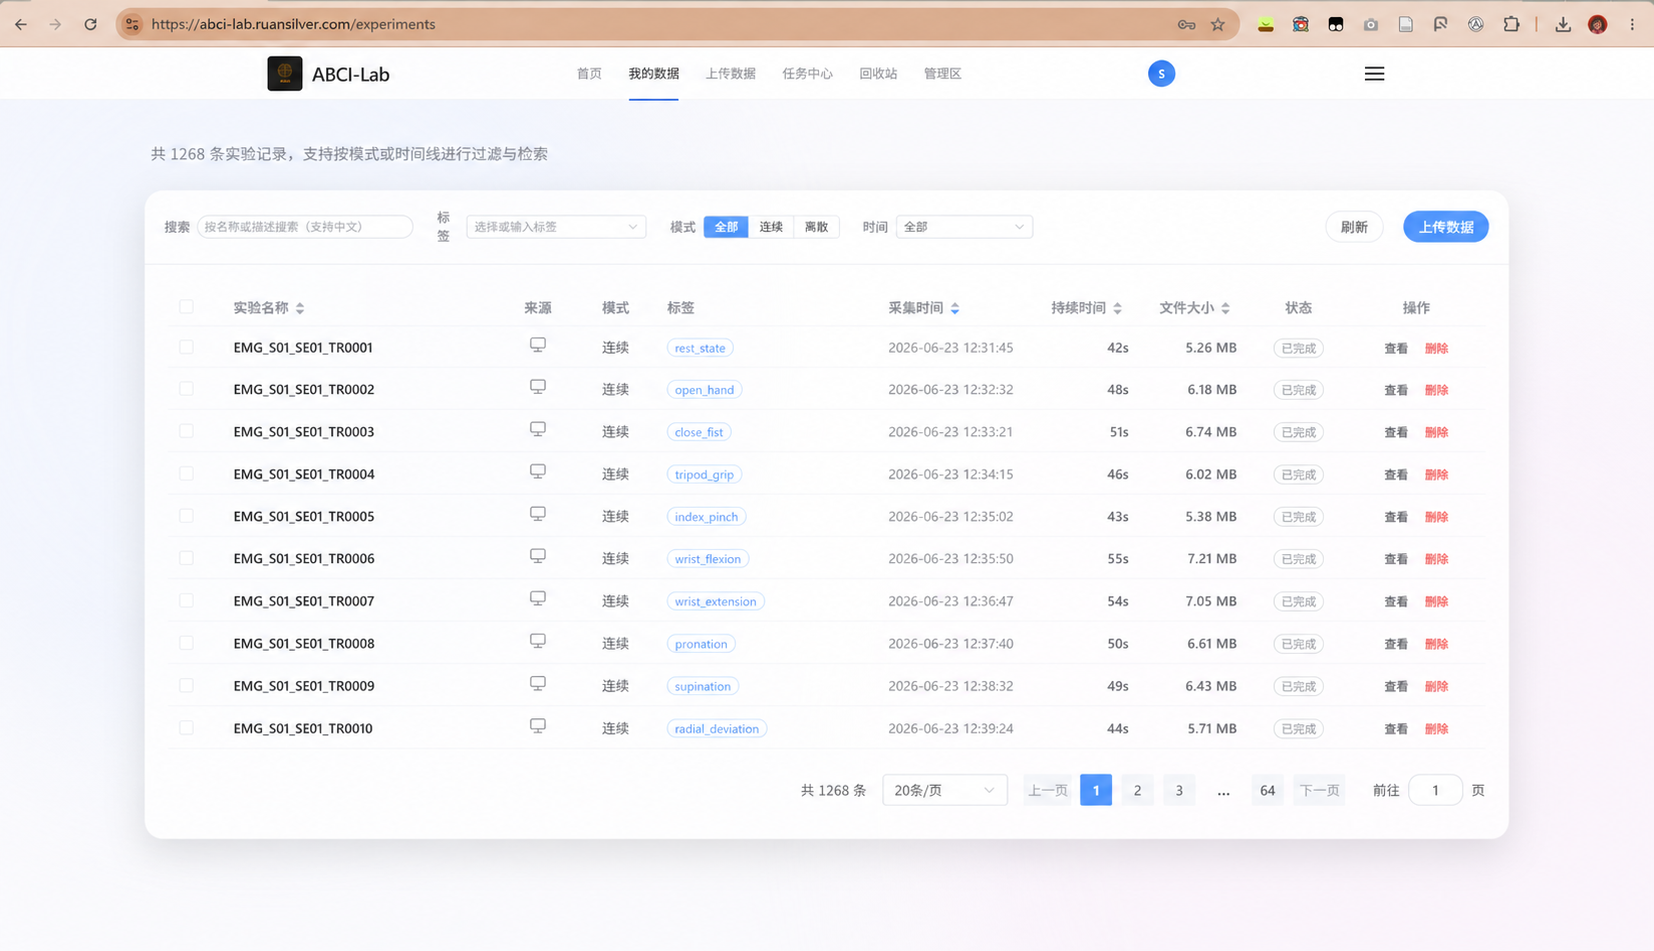The width and height of the screenshot is (1654, 951).
Task: Check the box for EMG_S01_SE01_TR0002
Action: point(186,389)
